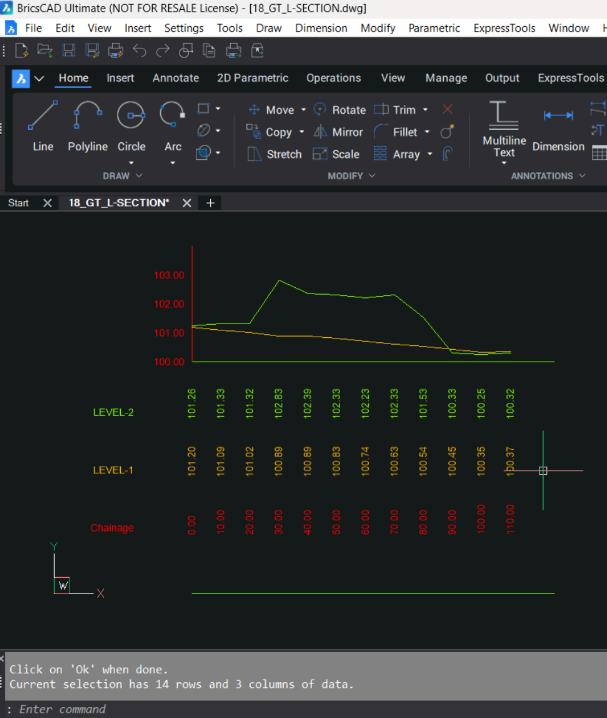This screenshot has height=718, width=607.
Task: Switch to the Start document tab
Action: (18, 203)
